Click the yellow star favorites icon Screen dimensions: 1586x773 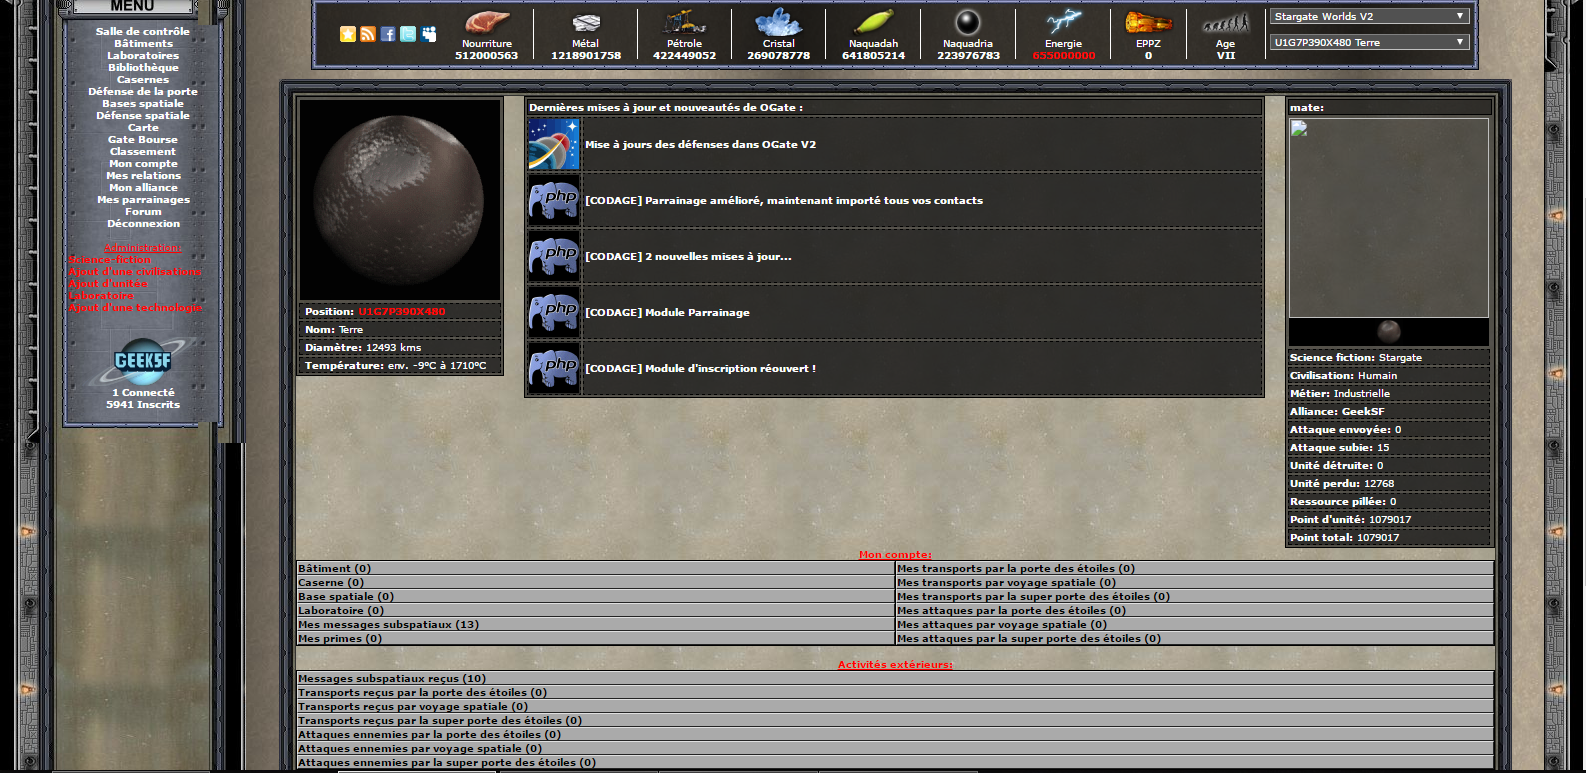(348, 34)
